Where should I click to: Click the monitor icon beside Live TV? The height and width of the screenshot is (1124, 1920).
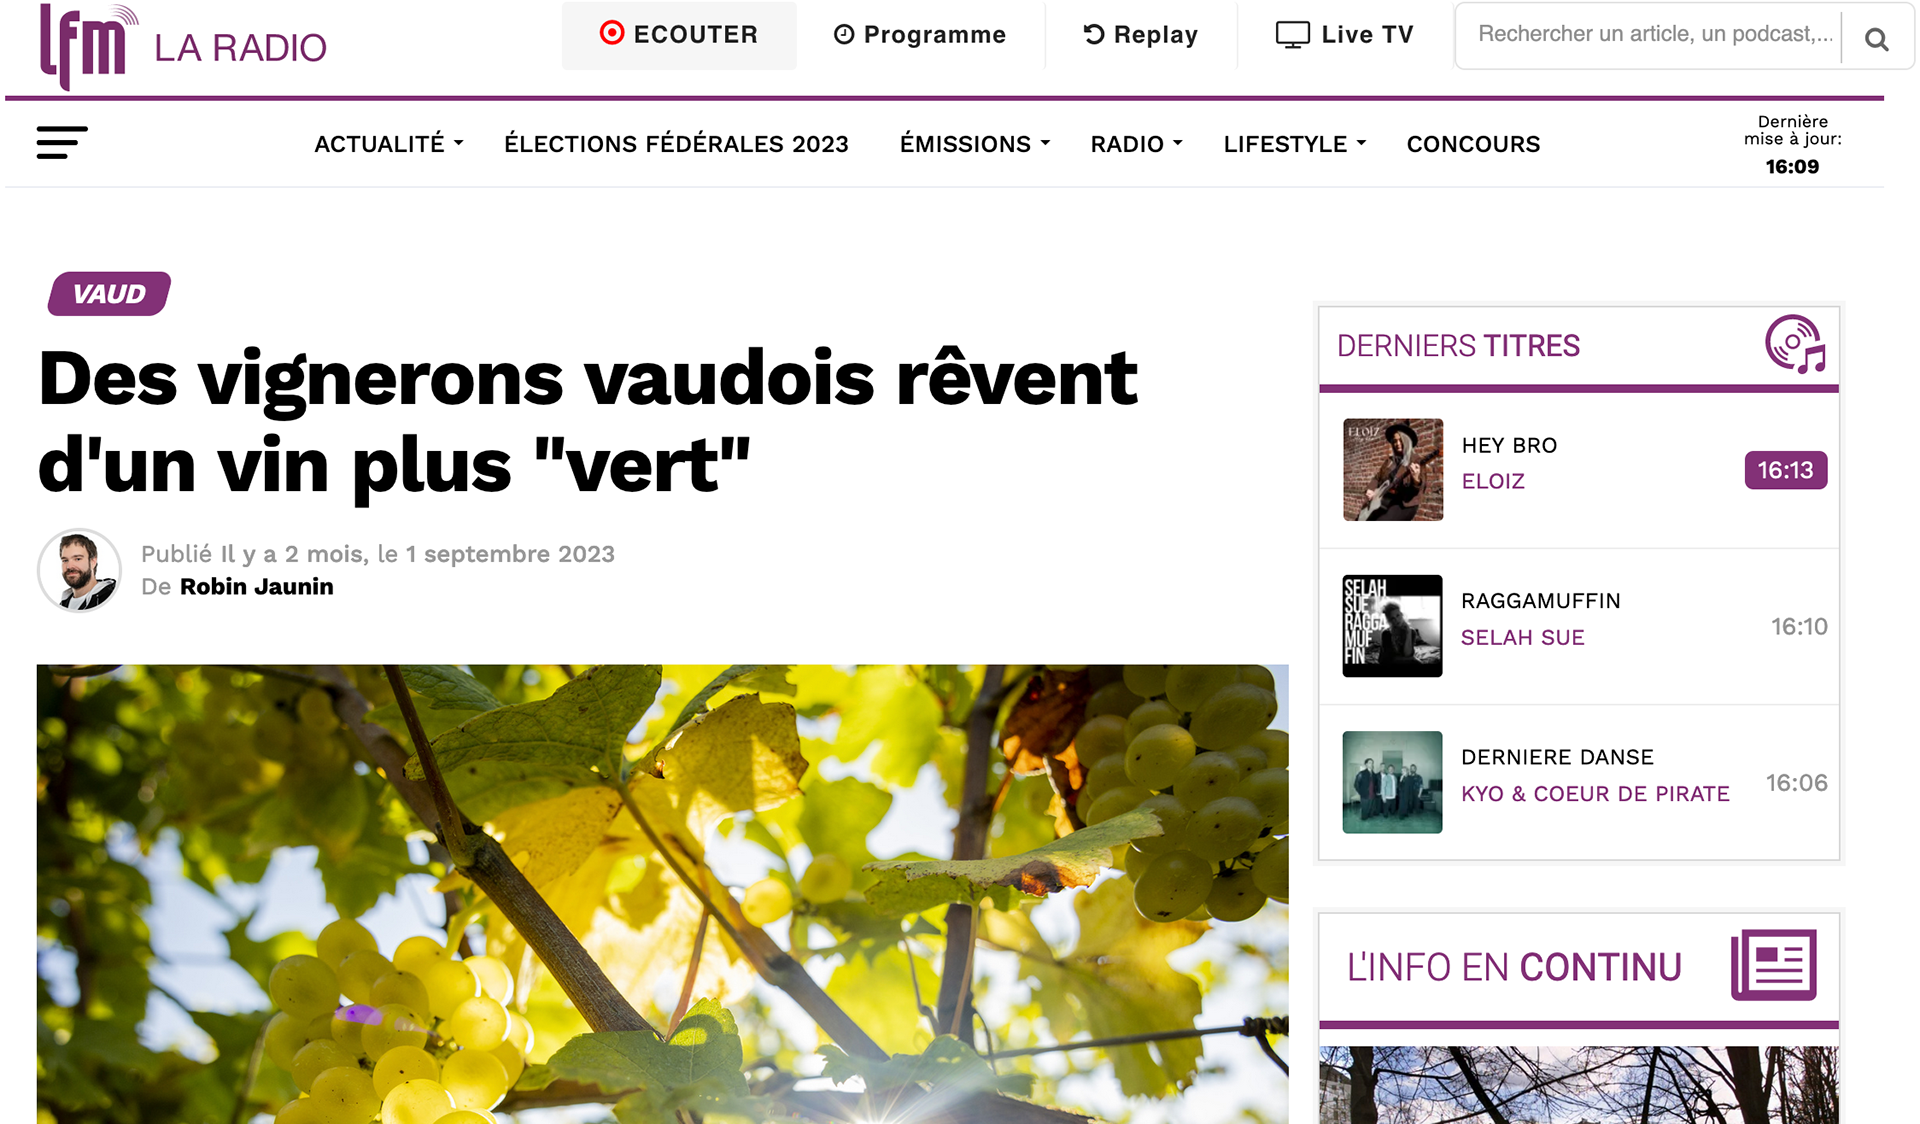tap(1292, 35)
